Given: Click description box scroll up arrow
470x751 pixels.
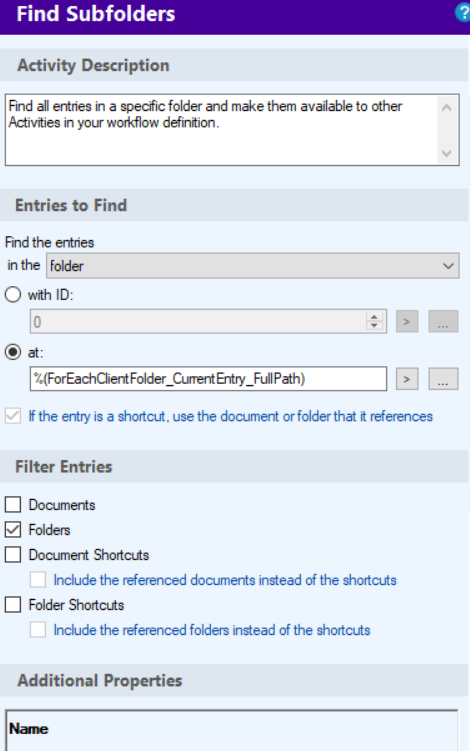Looking at the screenshot, I should [447, 108].
